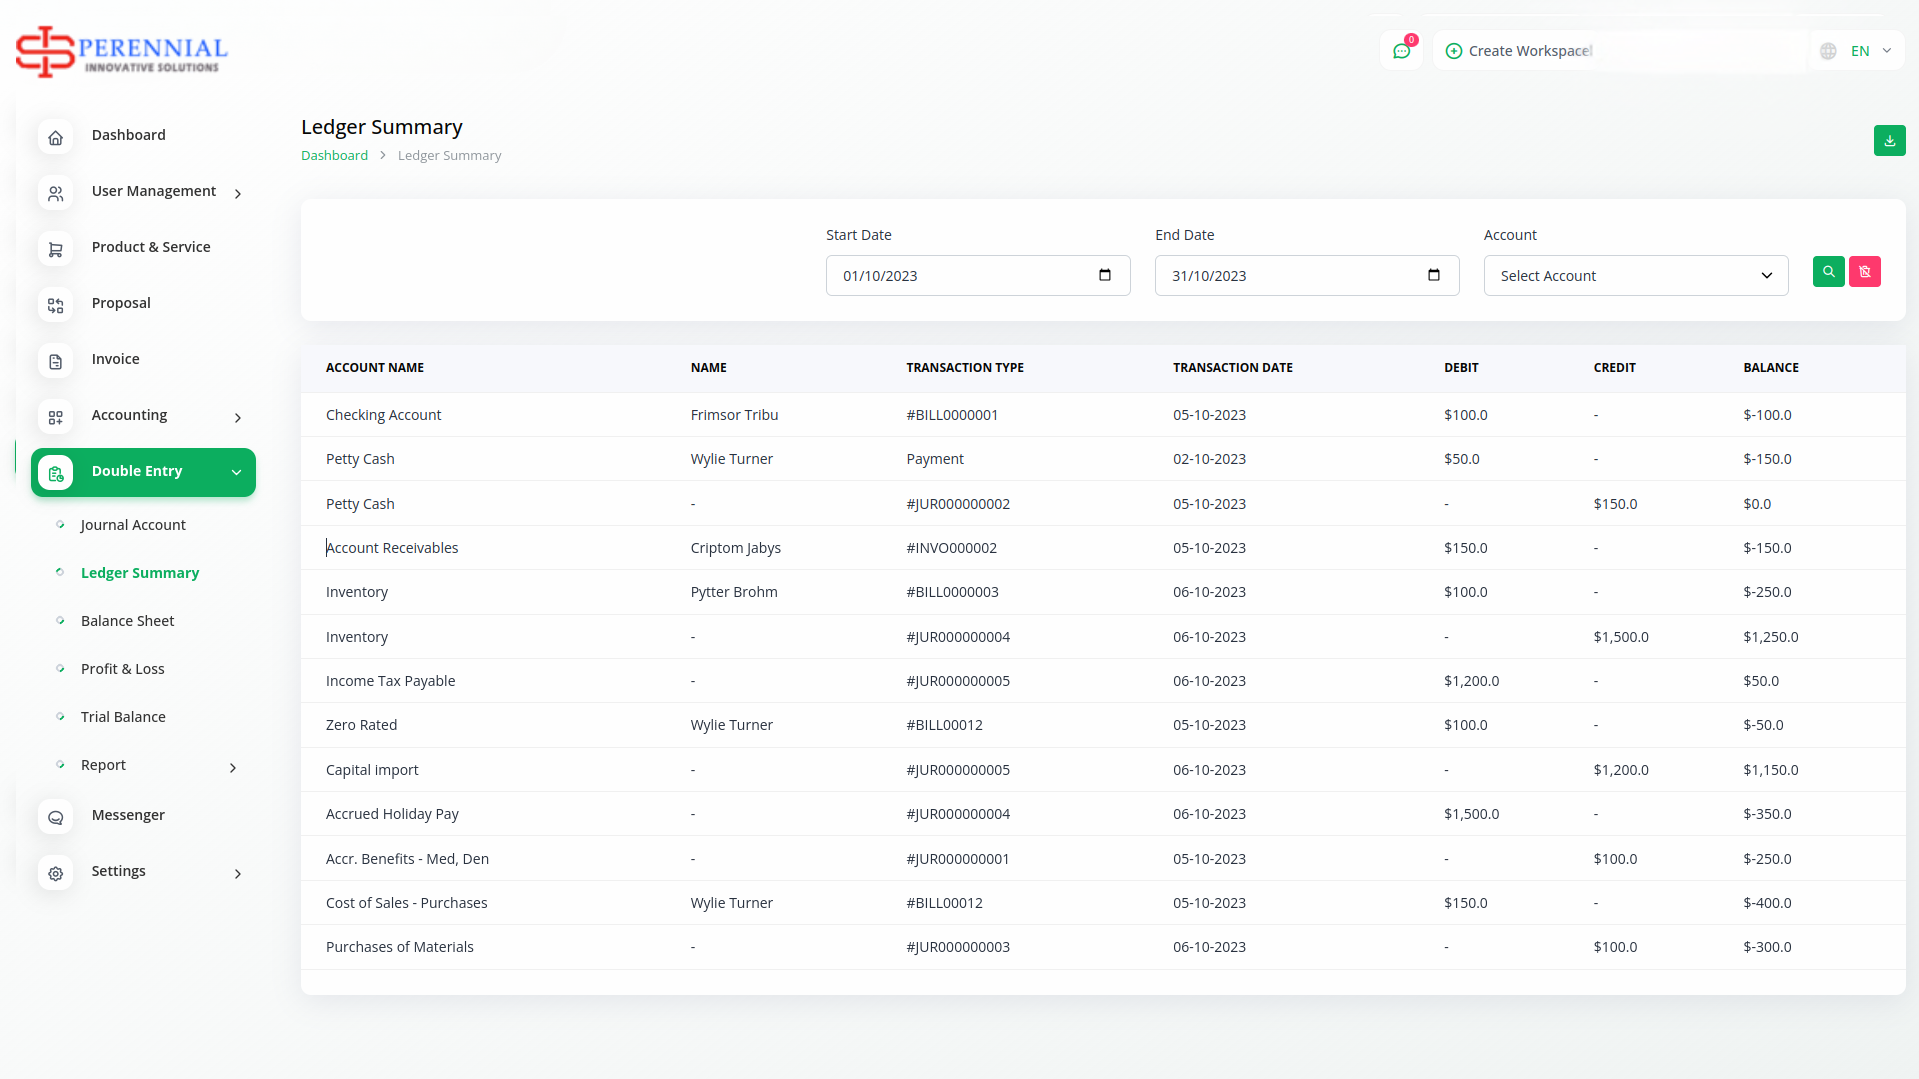Click the End Date input field
The image size is (1919, 1079).
tap(1290, 276)
